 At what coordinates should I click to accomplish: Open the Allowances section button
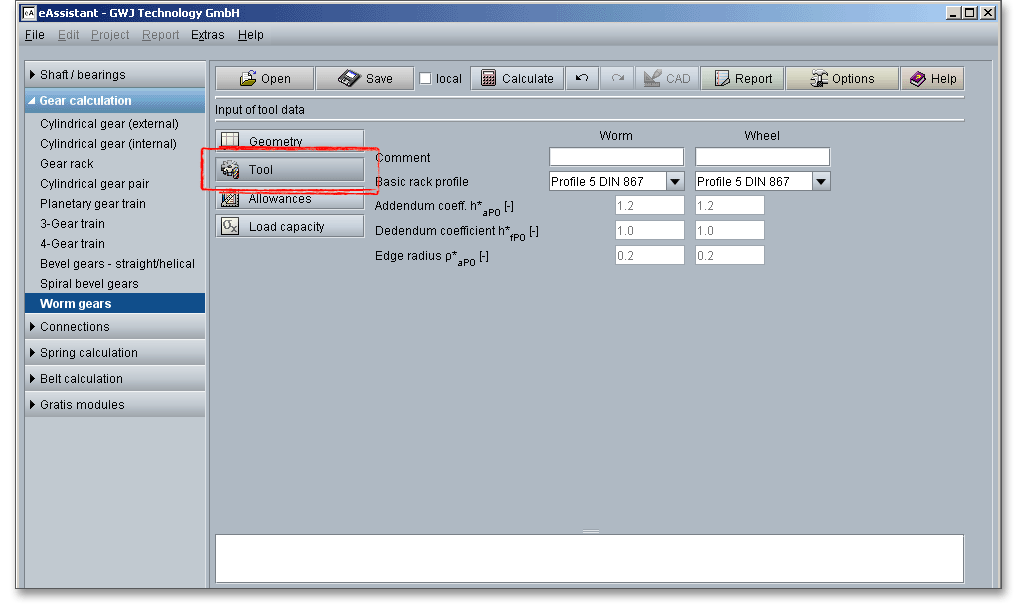(290, 199)
